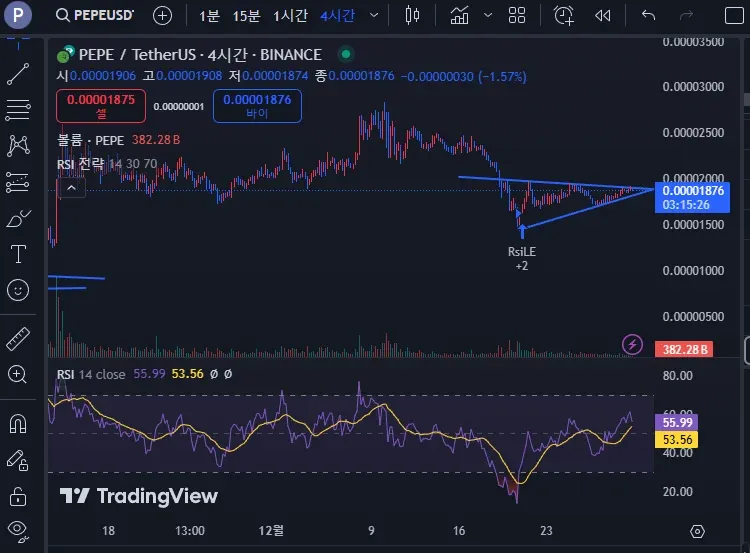Image resolution: width=750 pixels, height=553 pixels.
Task: Click RSI value tag 55.99
Action: pyautogui.click(x=676, y=422)
